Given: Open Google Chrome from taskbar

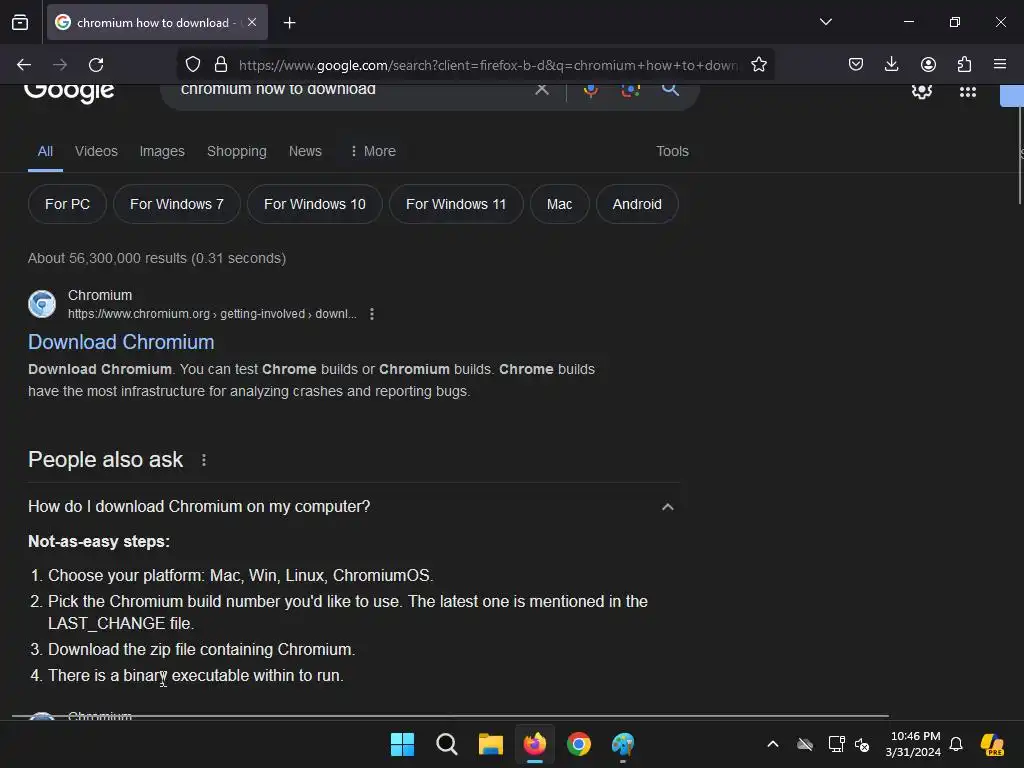Looking at the screenshot, I should [579, 744].
